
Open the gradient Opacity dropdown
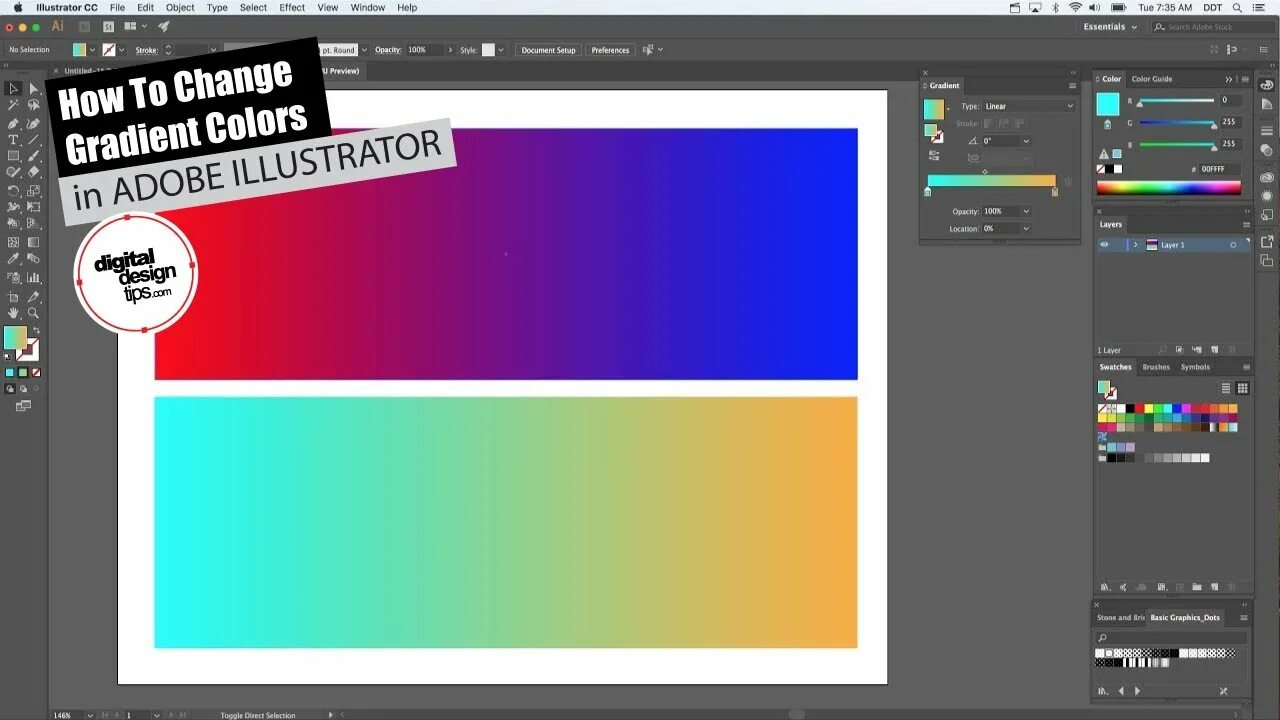tap(1026, 211)
